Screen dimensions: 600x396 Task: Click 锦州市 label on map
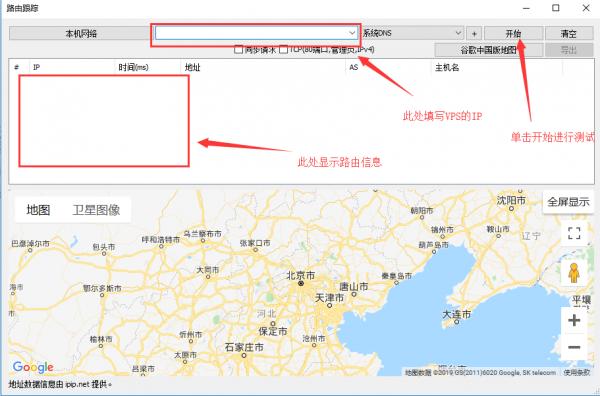pyautogui.click(x=442, y=230)
